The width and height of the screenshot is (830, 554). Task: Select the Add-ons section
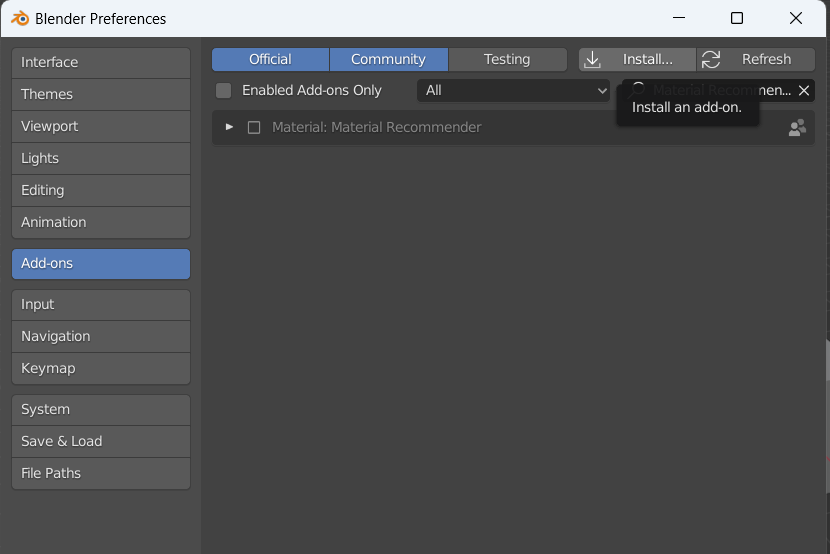pos(101,264)
